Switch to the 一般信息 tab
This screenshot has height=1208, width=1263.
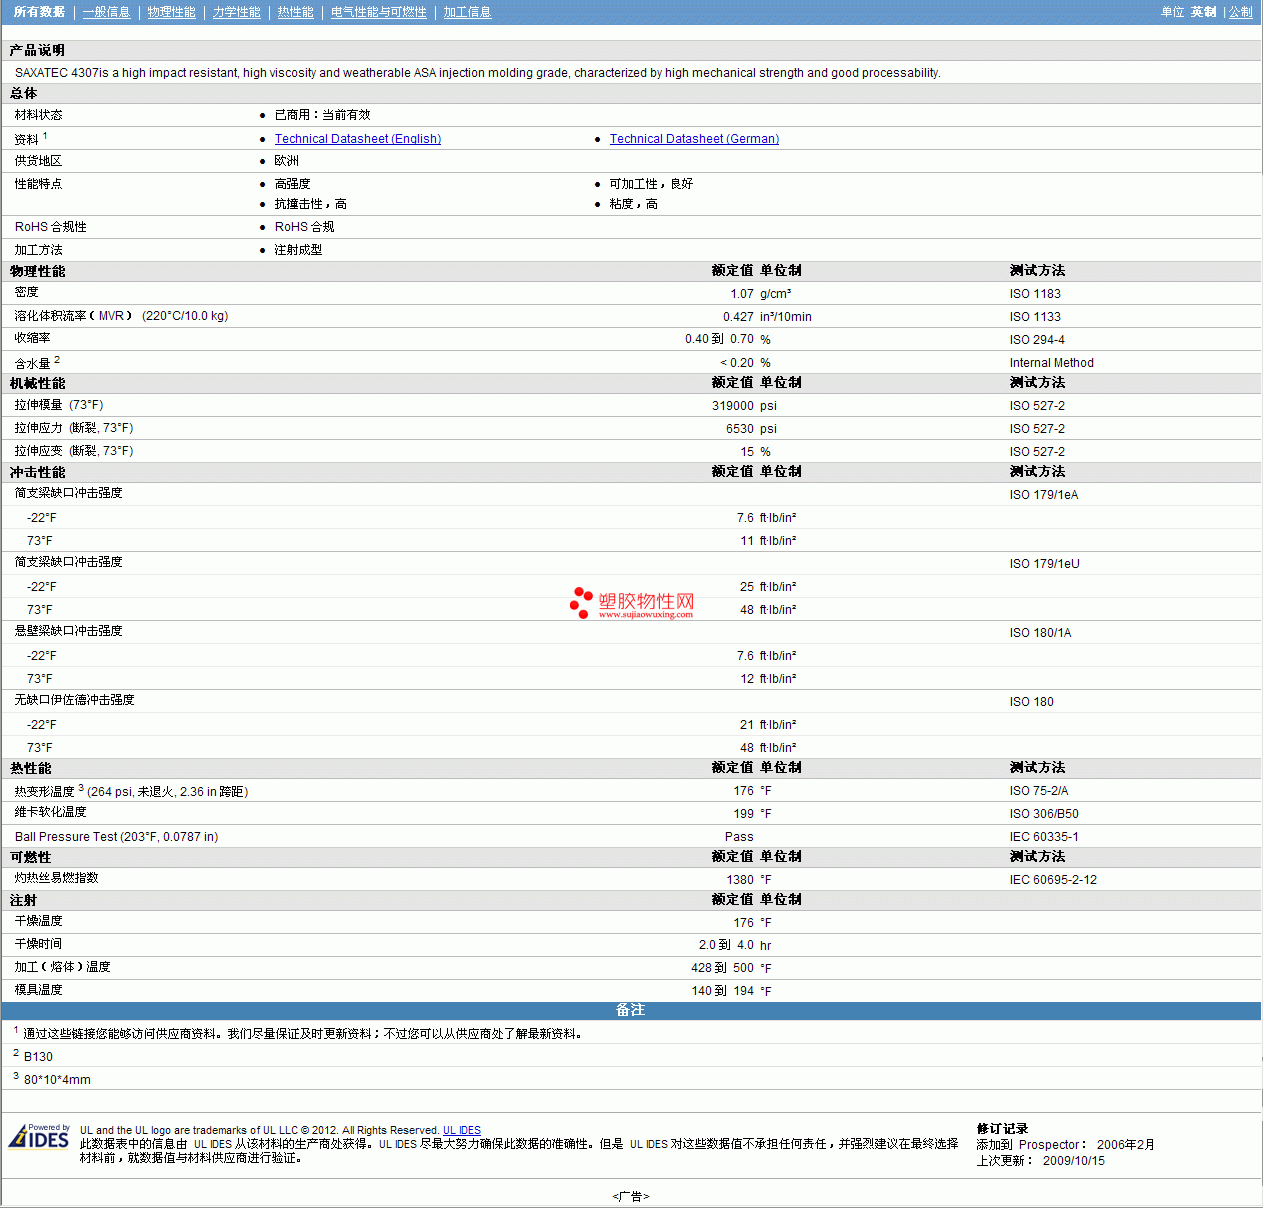[106, 12]
